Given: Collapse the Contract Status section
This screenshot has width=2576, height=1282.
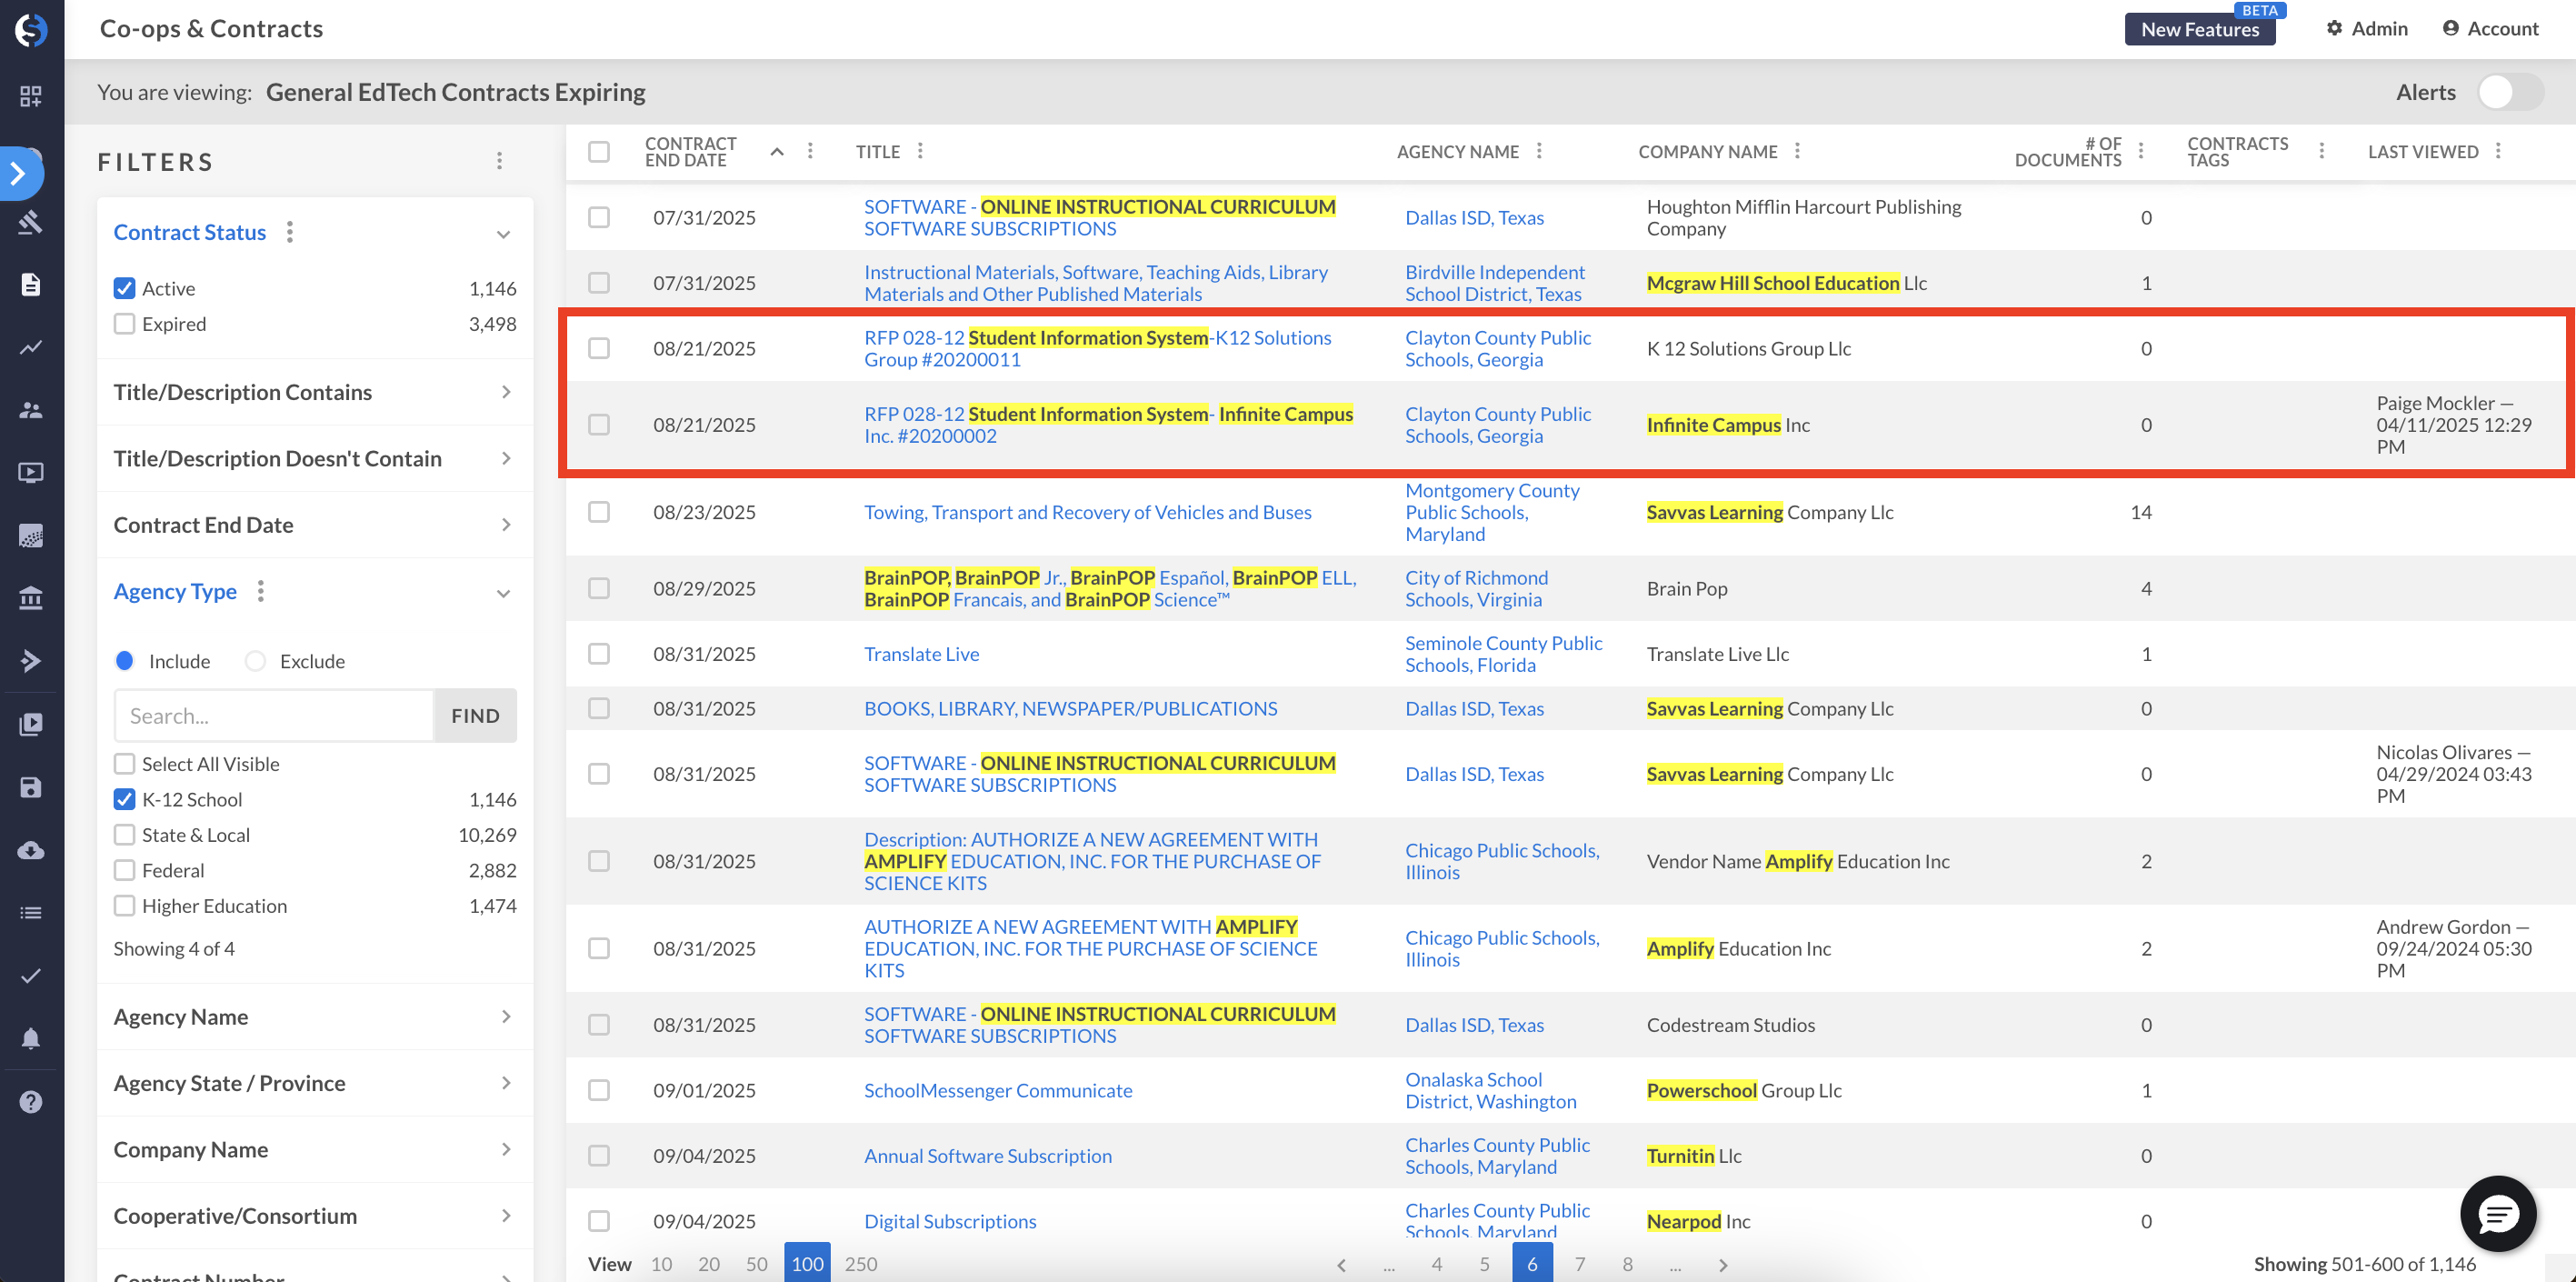Looking at the screenshot, I should pyautogui.click(x=503, y=234).
